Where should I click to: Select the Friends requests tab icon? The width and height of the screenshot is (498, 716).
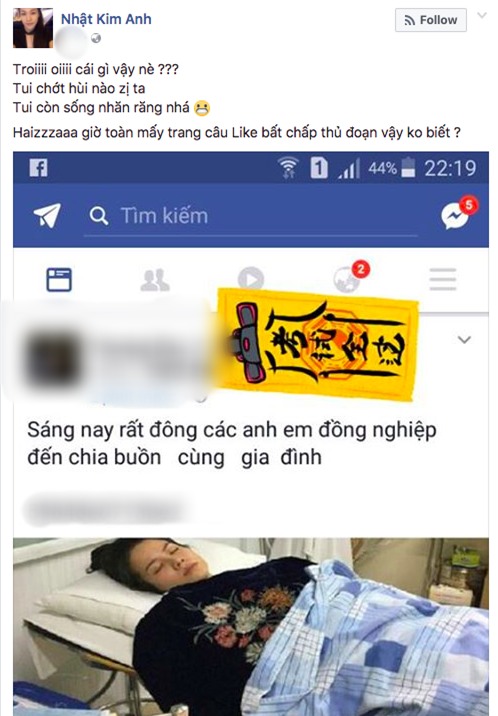(155, 280)
